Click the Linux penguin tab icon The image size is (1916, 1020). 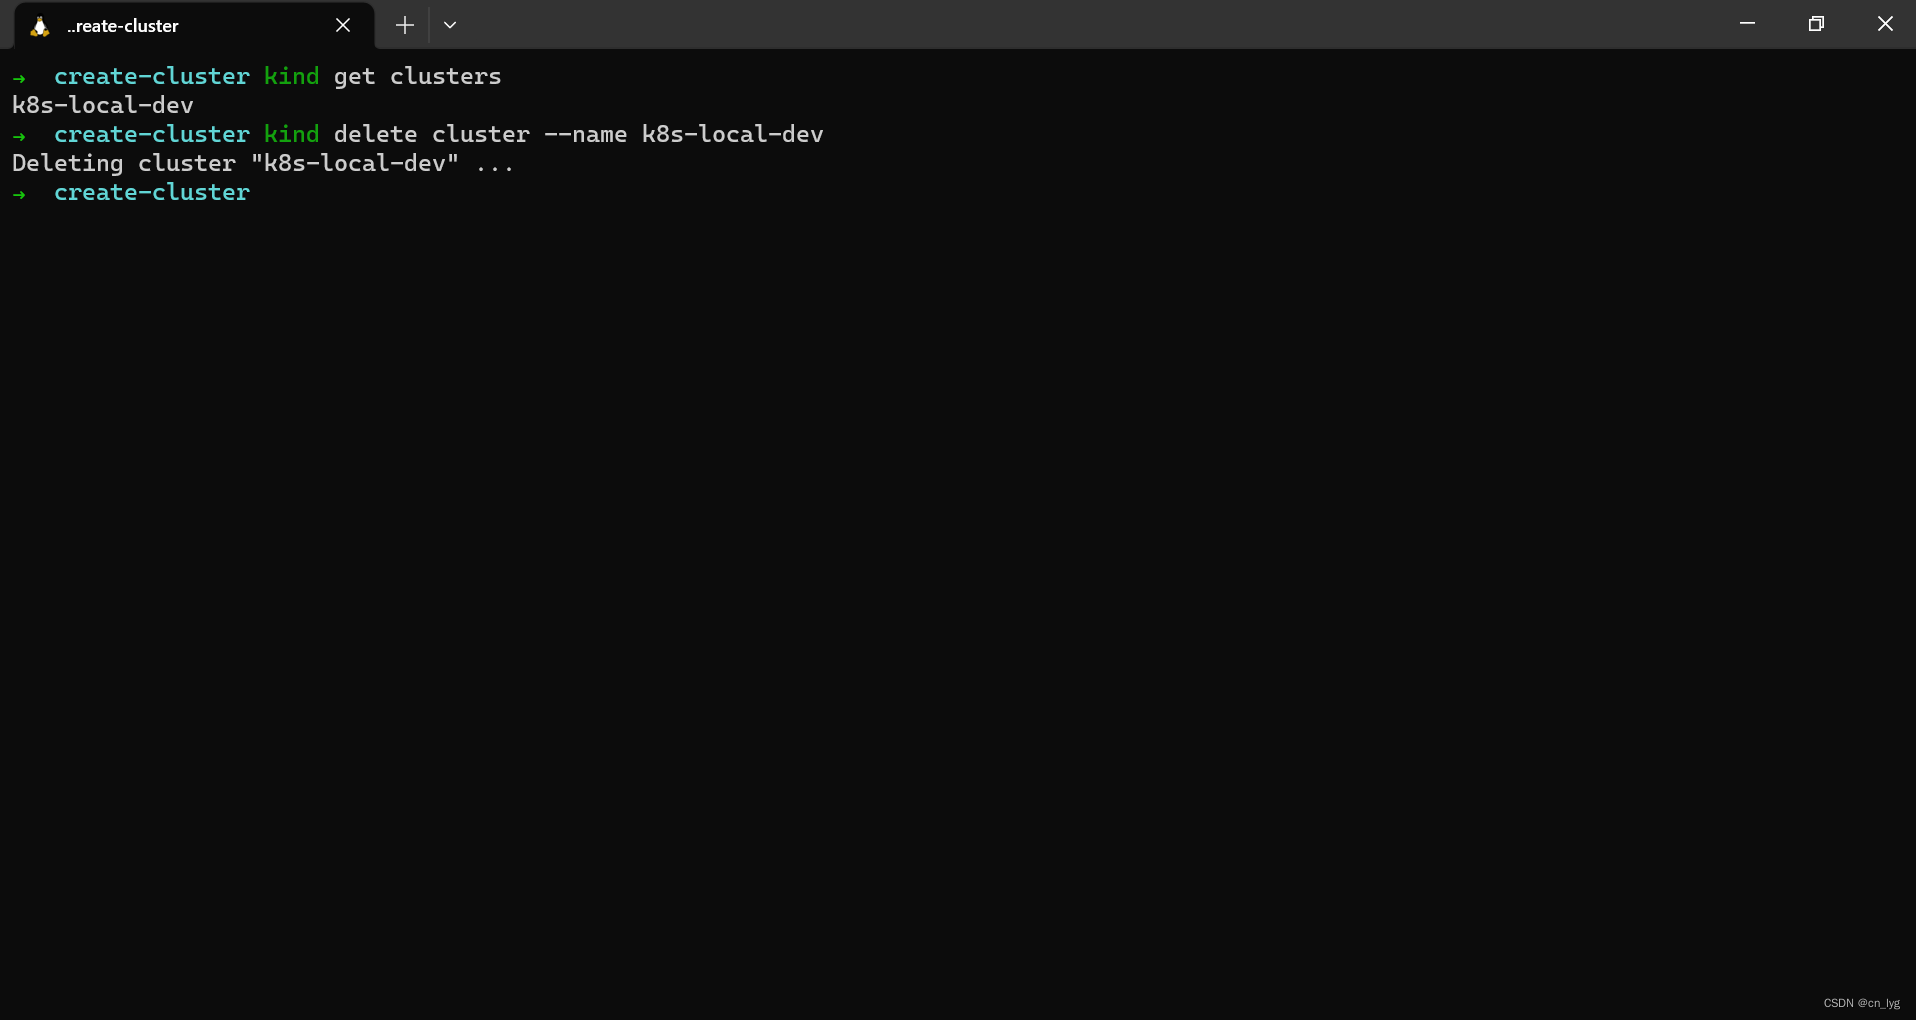point(40,26)
